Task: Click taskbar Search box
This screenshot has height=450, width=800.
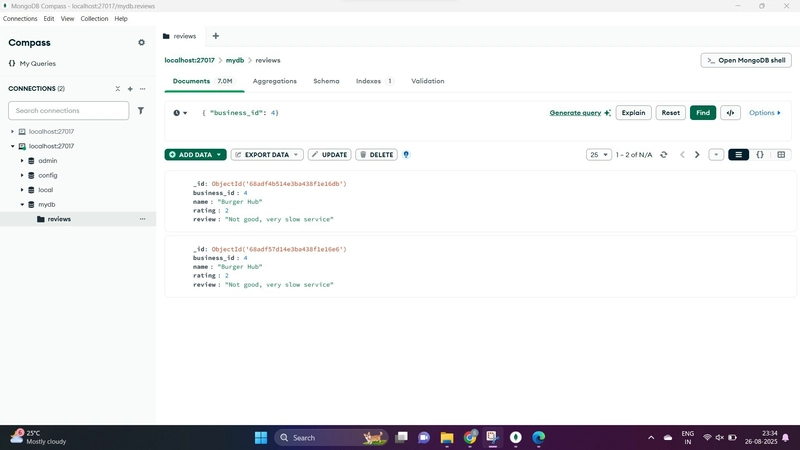Action: click(332, 438)
